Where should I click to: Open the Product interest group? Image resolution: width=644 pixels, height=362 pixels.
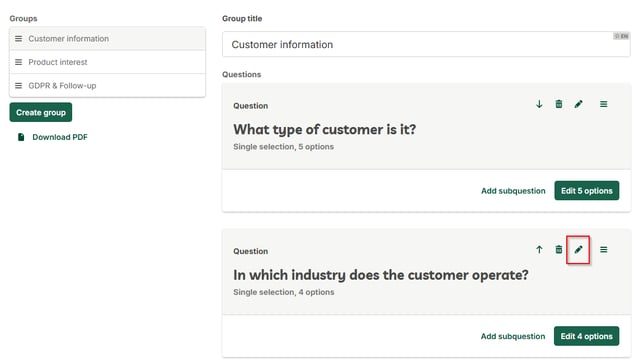pyautogui.click(x=107, y=62)
